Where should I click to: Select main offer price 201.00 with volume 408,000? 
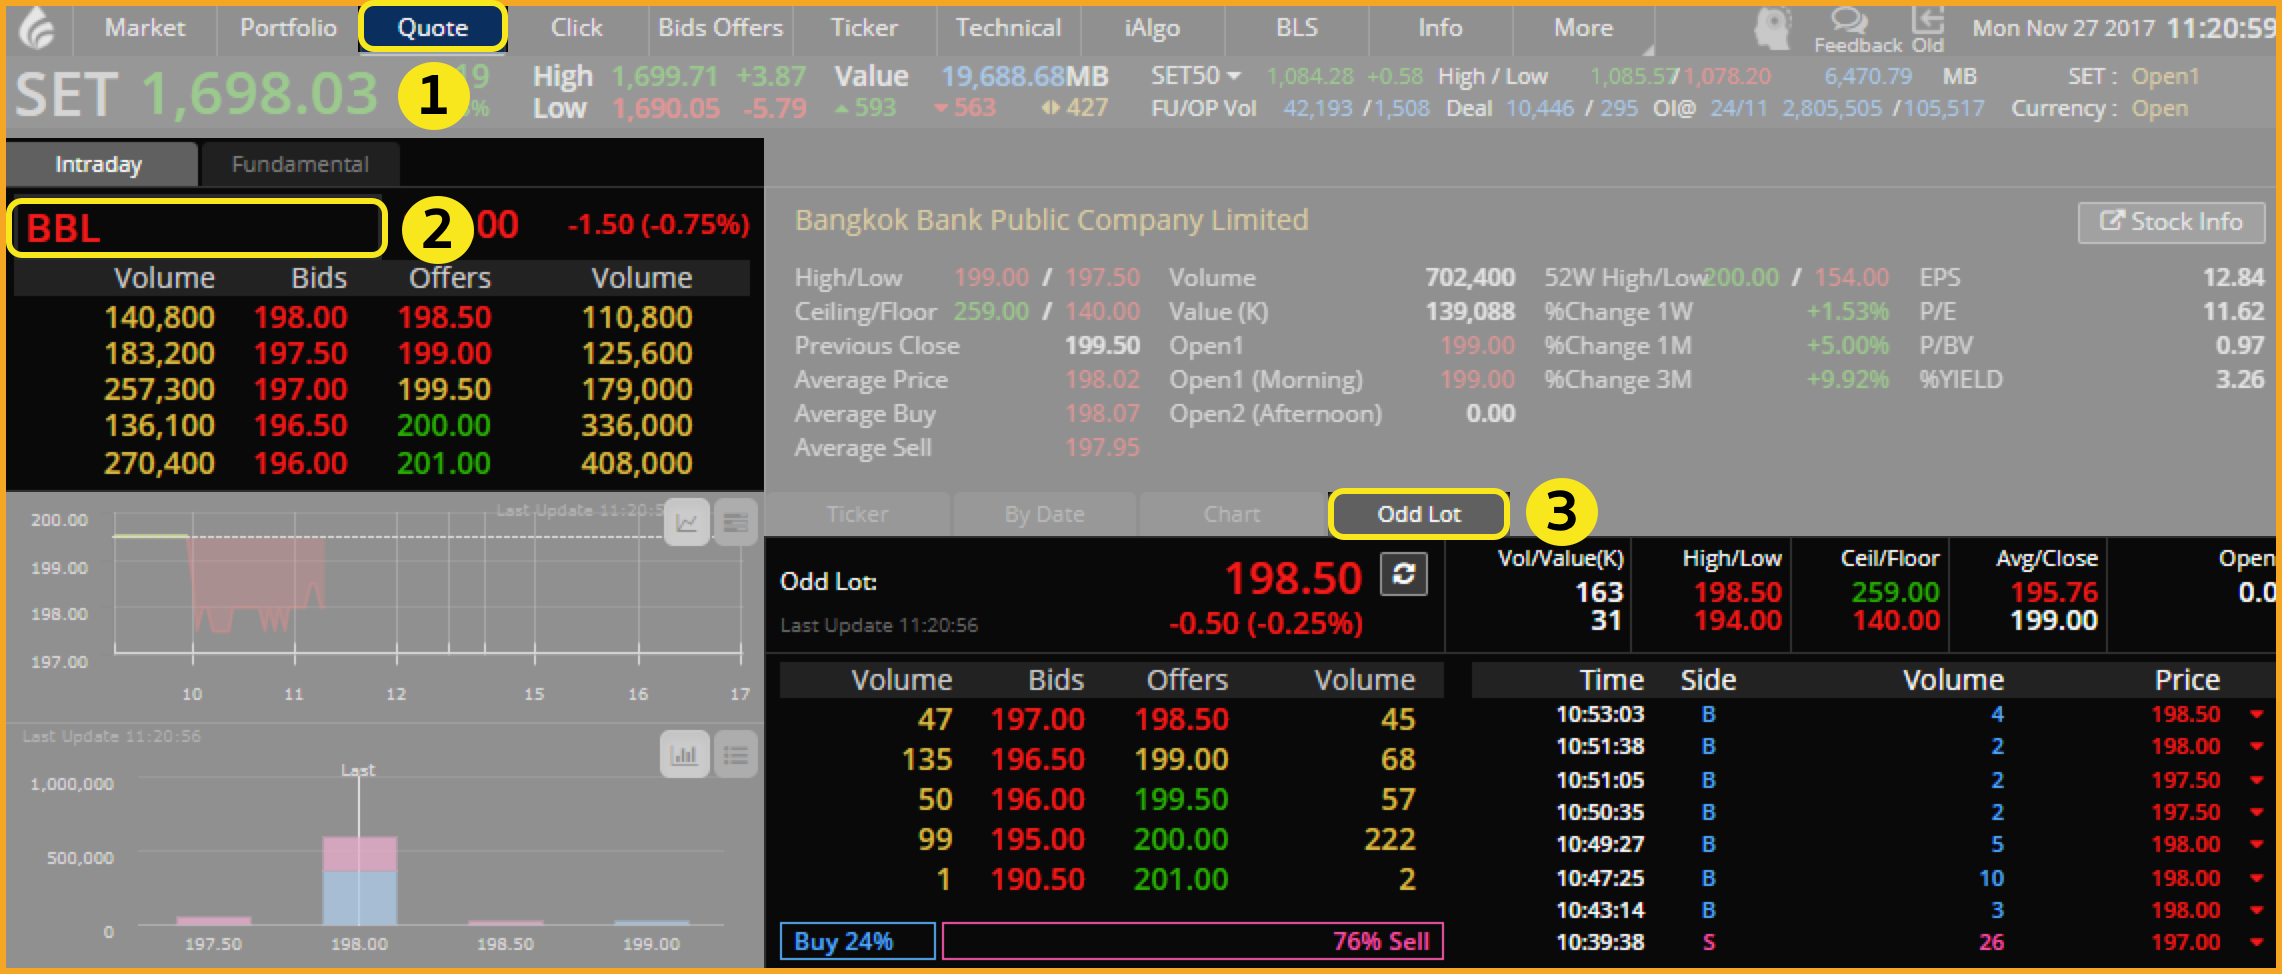point(444,463)
